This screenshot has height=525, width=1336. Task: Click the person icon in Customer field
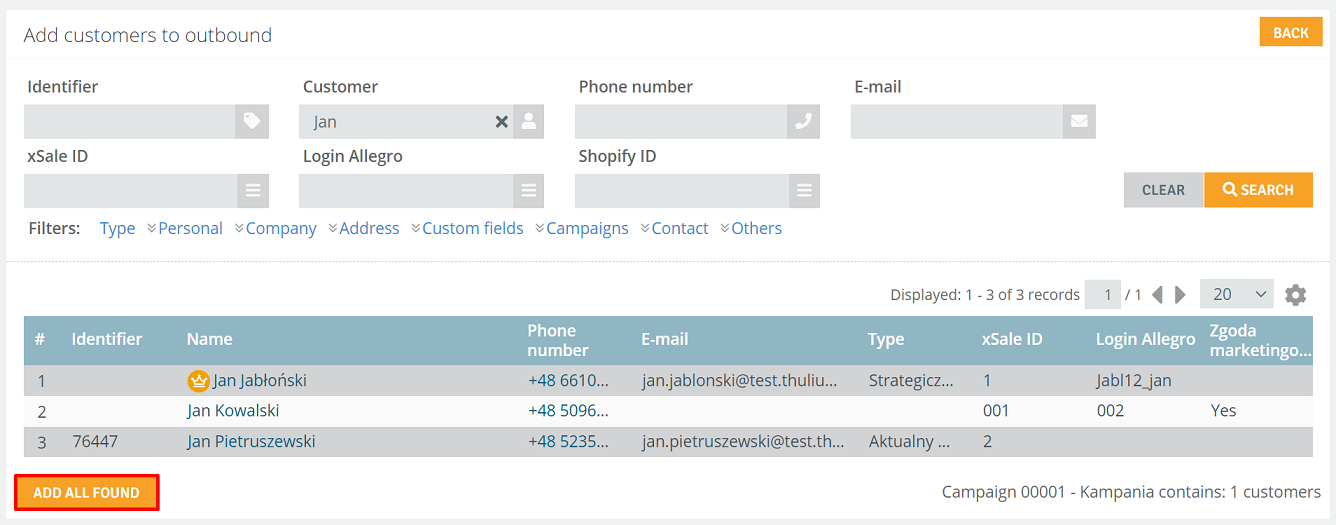coord(529,122)
